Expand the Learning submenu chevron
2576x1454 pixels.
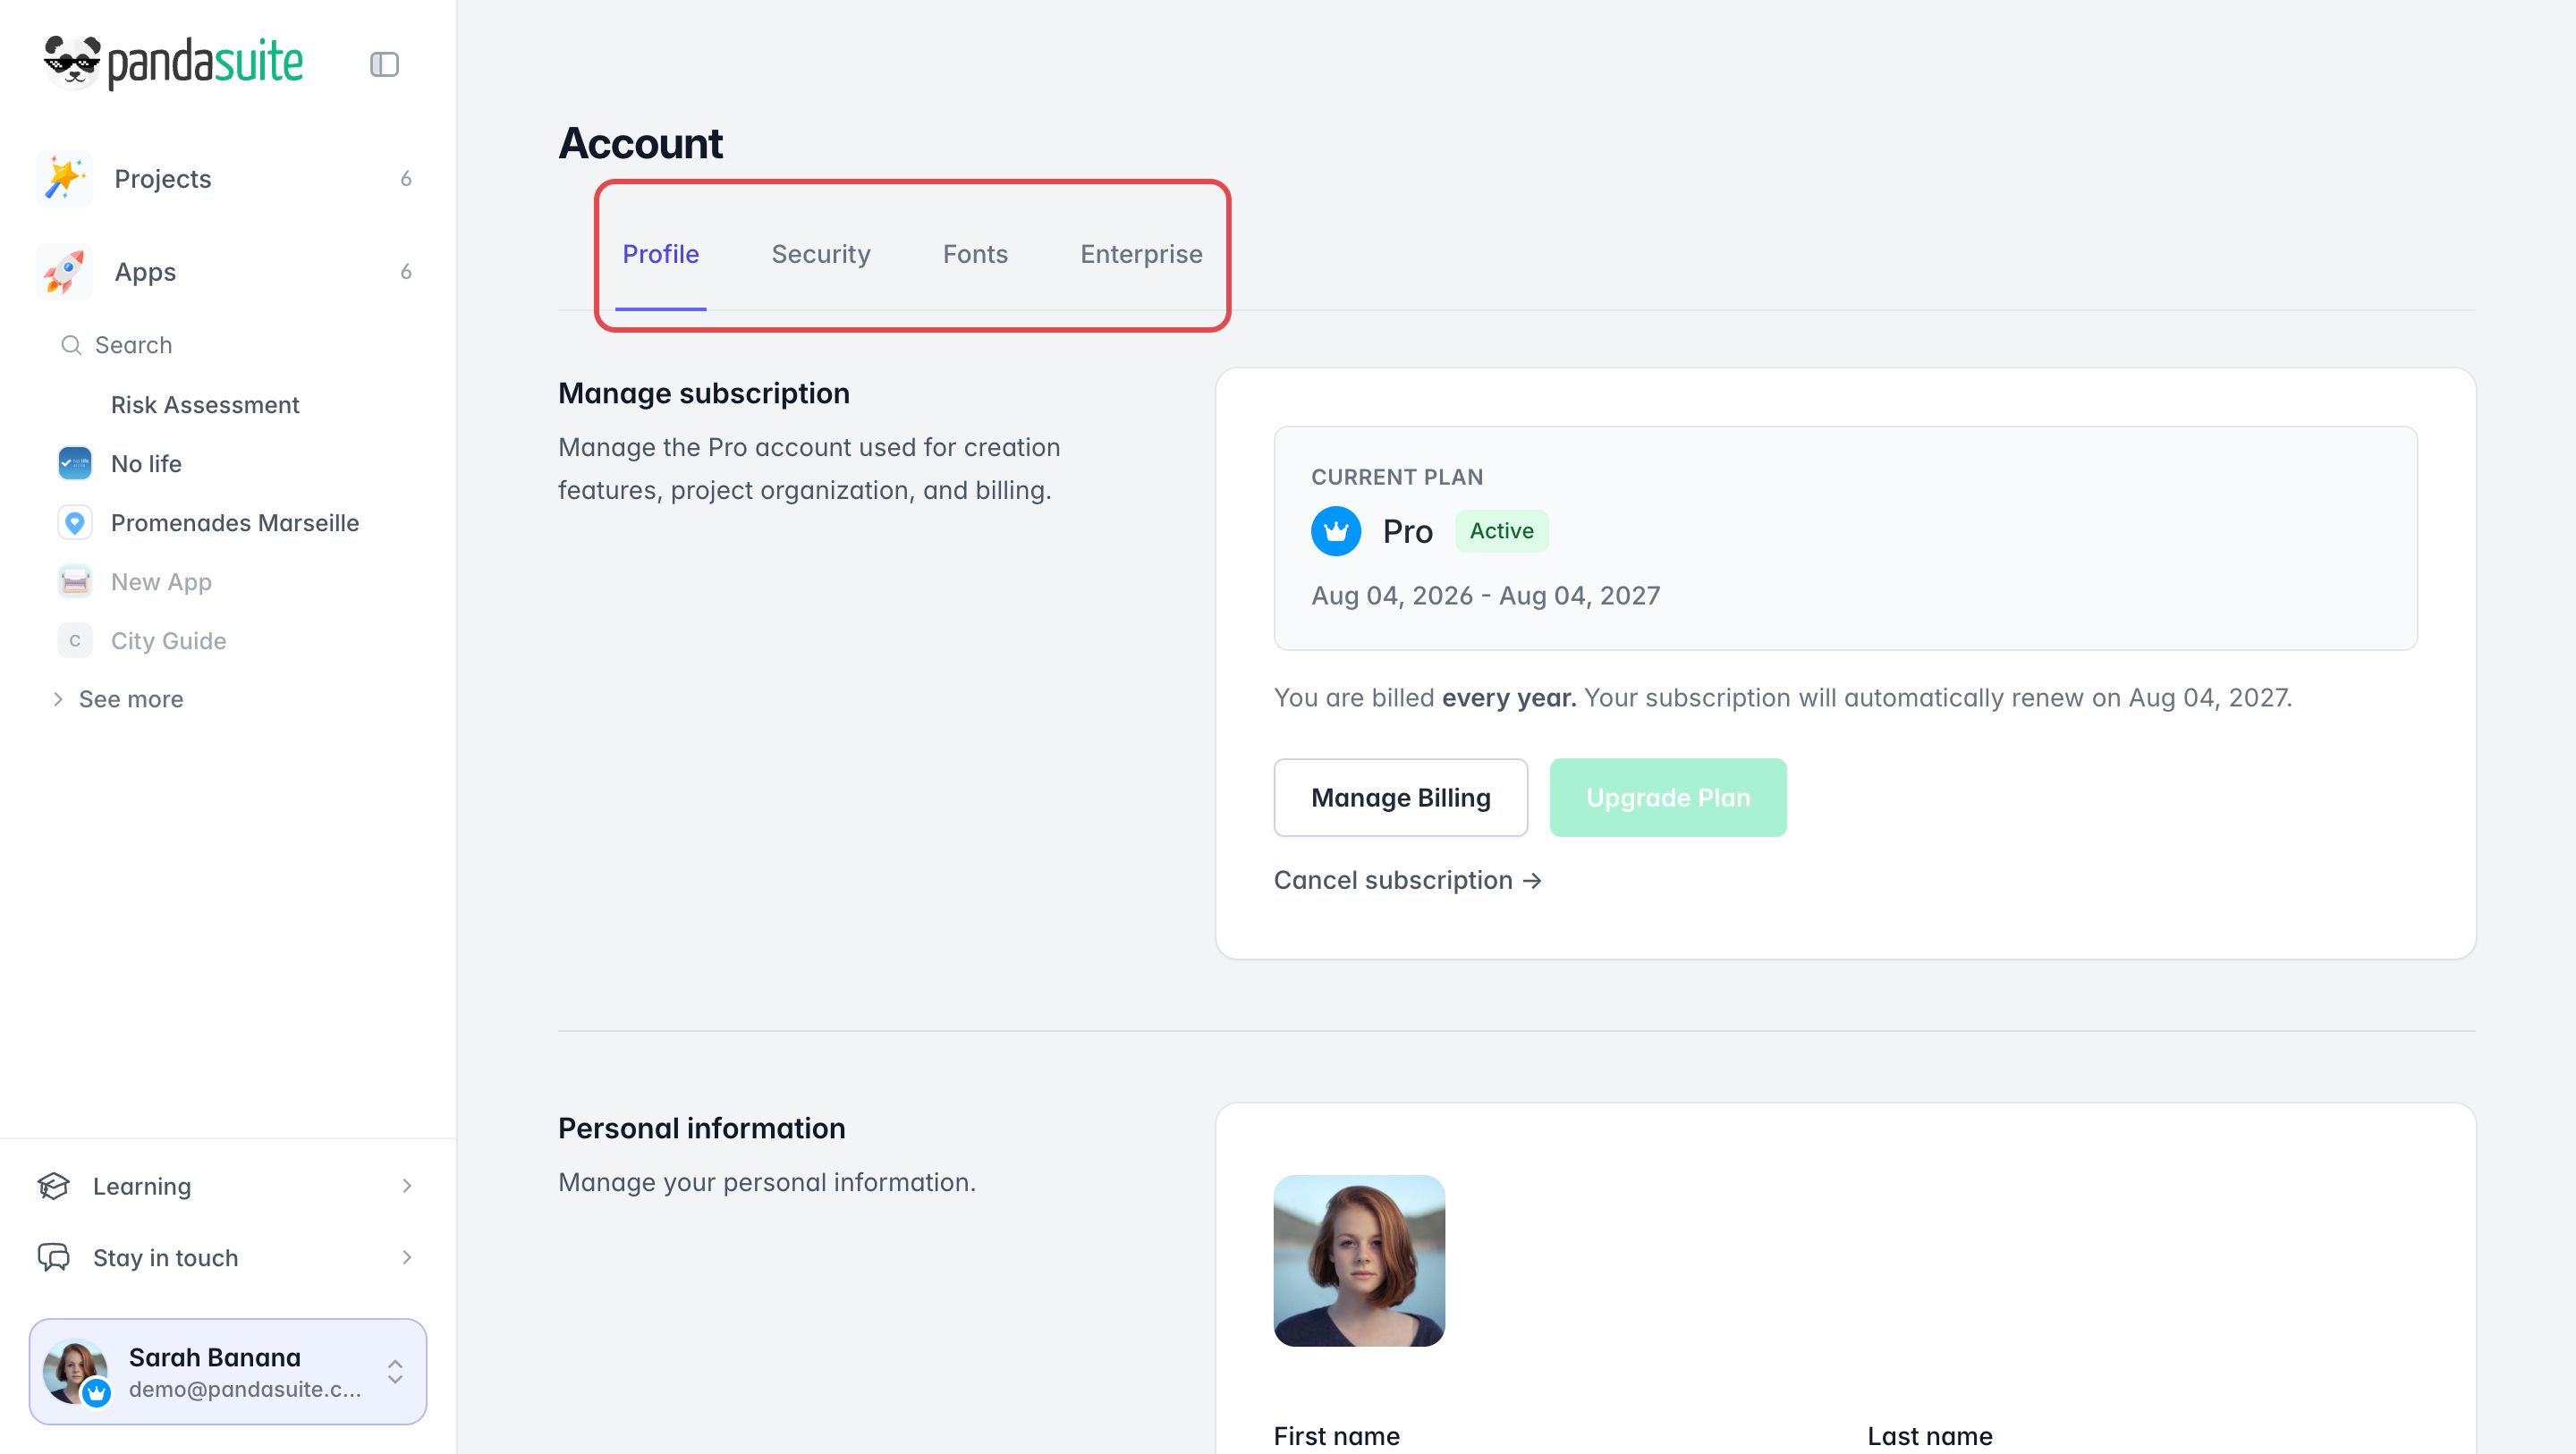(407, 1186)
